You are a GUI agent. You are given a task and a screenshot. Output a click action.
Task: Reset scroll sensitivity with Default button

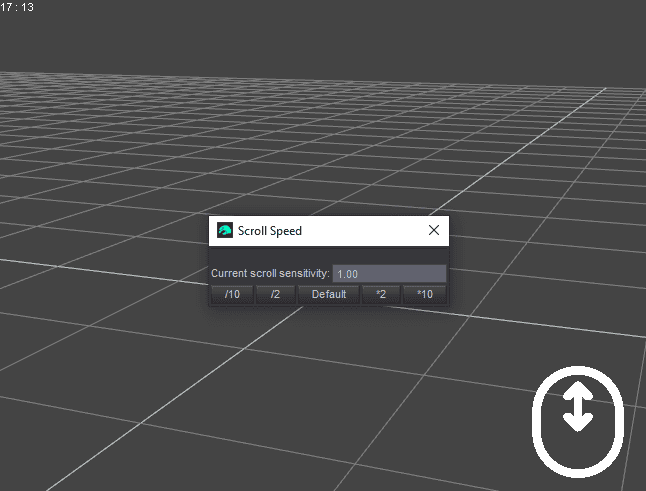[328, 294]
